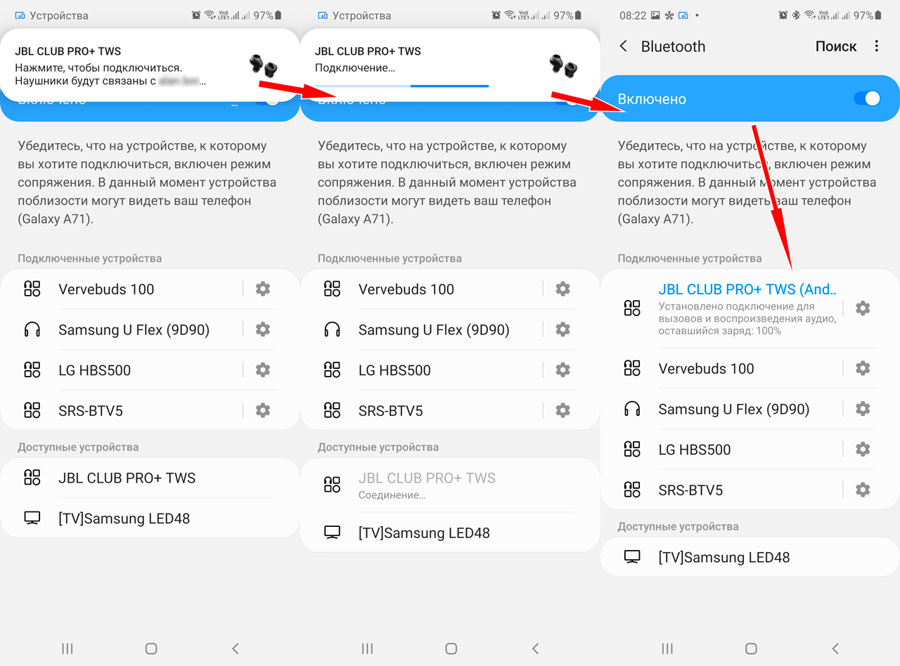Open connected JBL CLUB PRO+ TWS settings gear
The width and height of the screenshot is (900, 666).
point(863,308)
